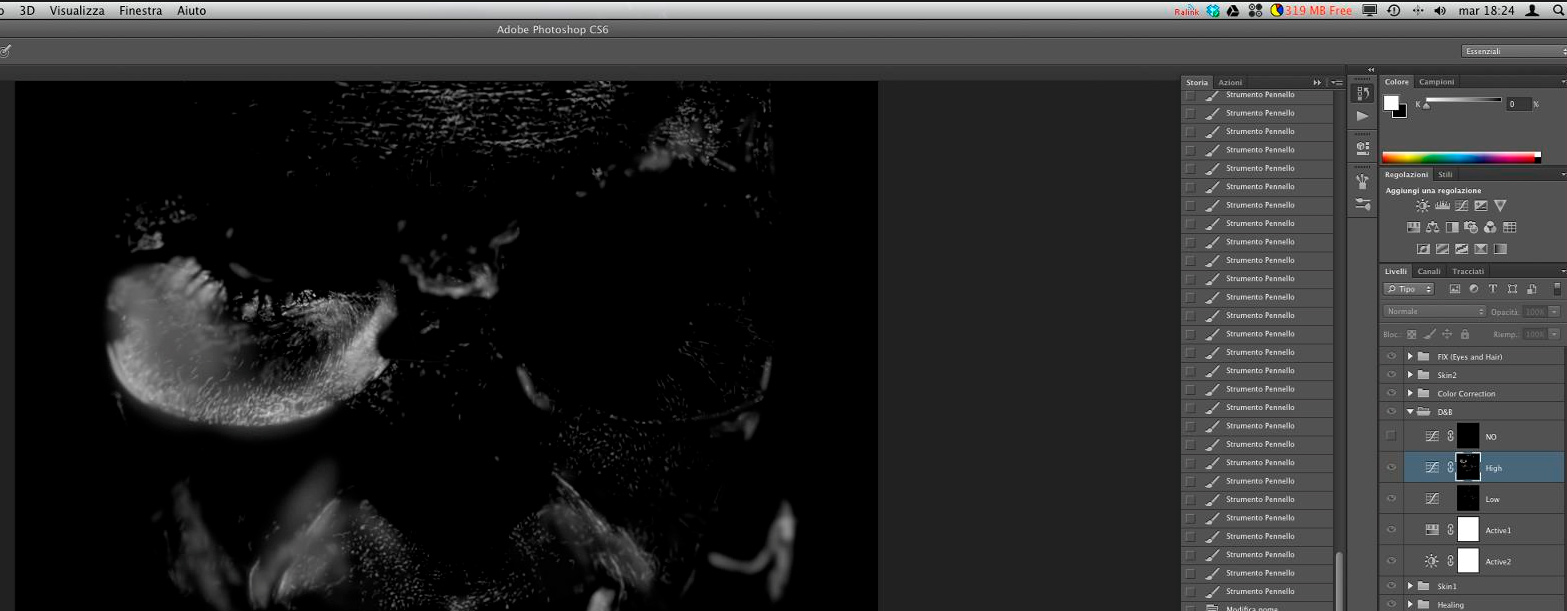Filter layers by smart objects icon
Image resolution: width=1567 pixels, height=611 pixels.
pyautogui.click(x=1531, y=288)
